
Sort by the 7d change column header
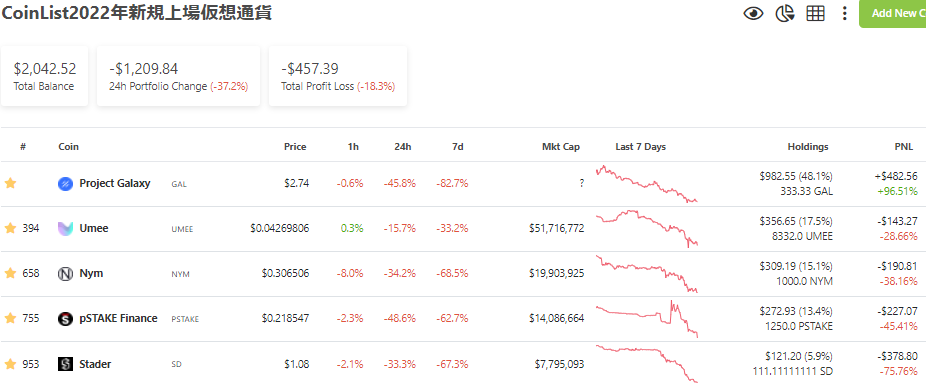coord(457,147)
